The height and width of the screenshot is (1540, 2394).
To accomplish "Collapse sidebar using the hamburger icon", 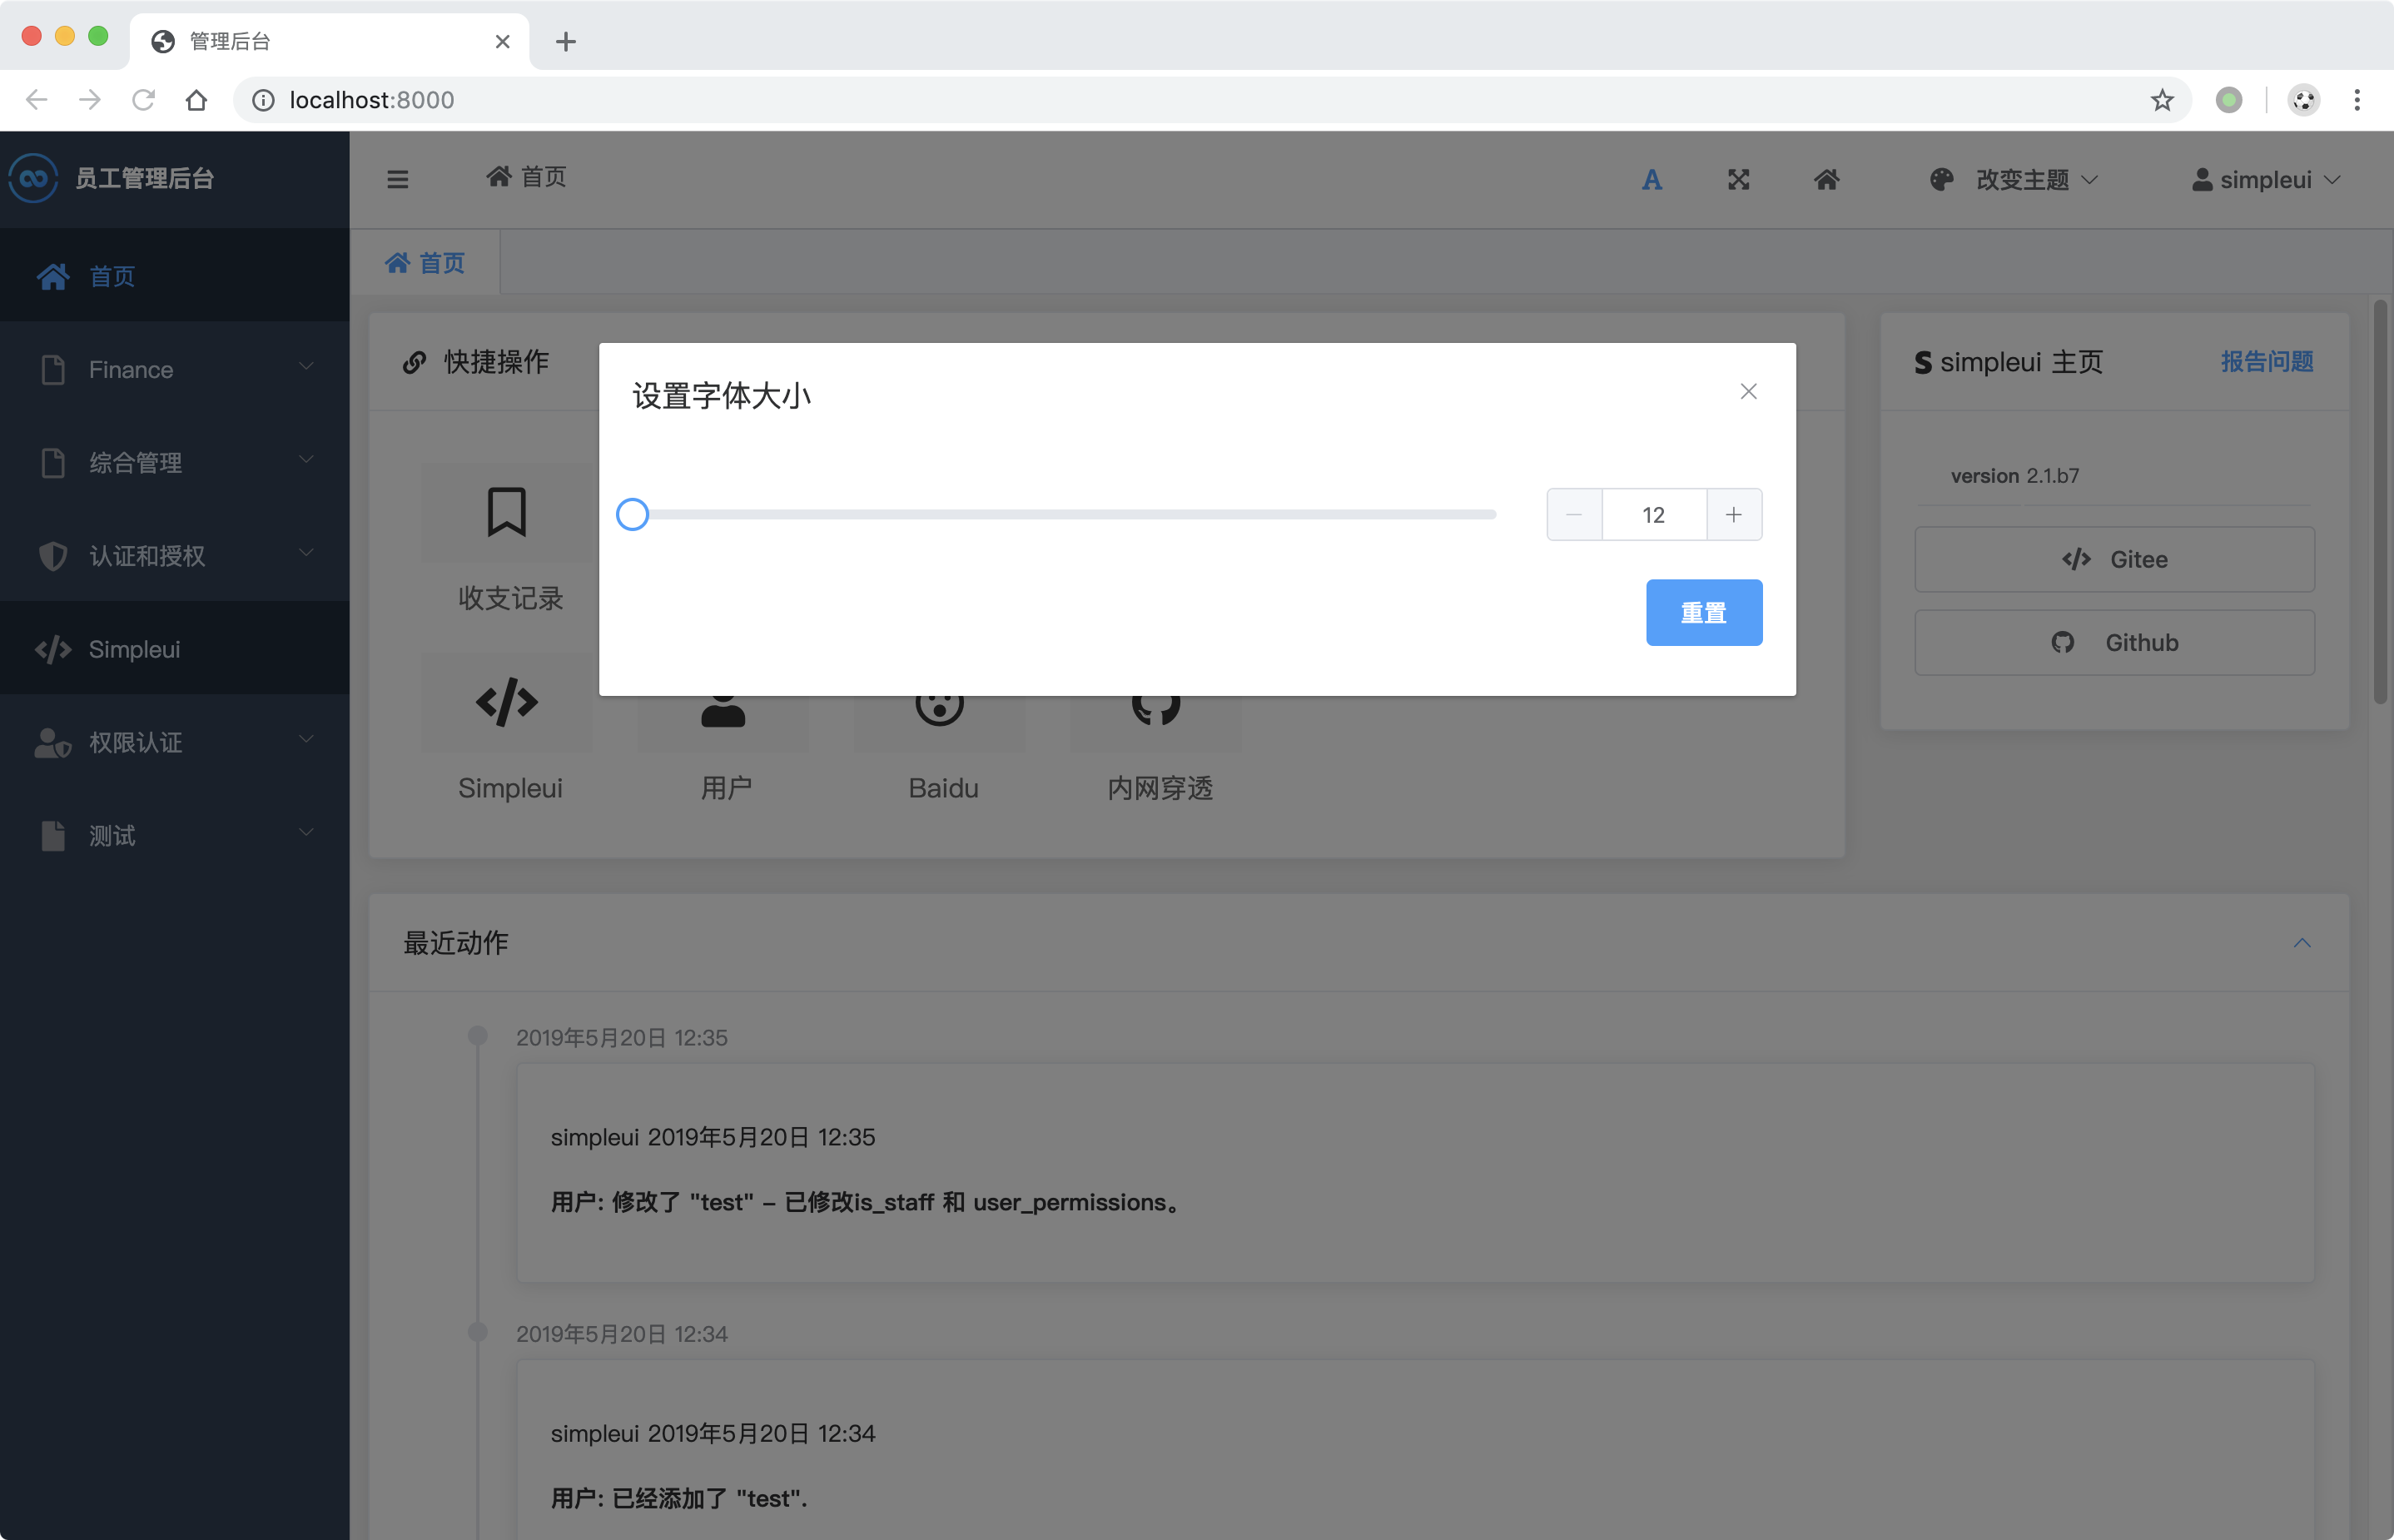I will [x=397, y=180].
